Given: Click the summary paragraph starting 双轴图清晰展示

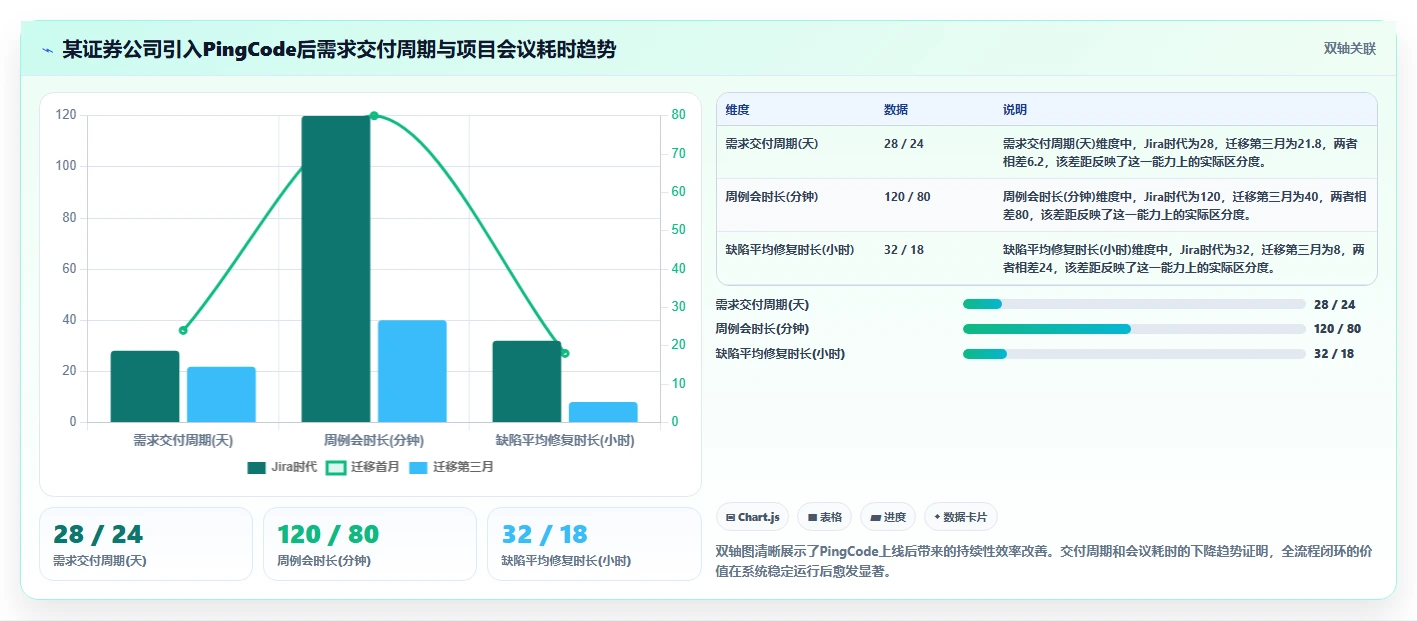Looking at the screenshot, I should (1043, 562).
